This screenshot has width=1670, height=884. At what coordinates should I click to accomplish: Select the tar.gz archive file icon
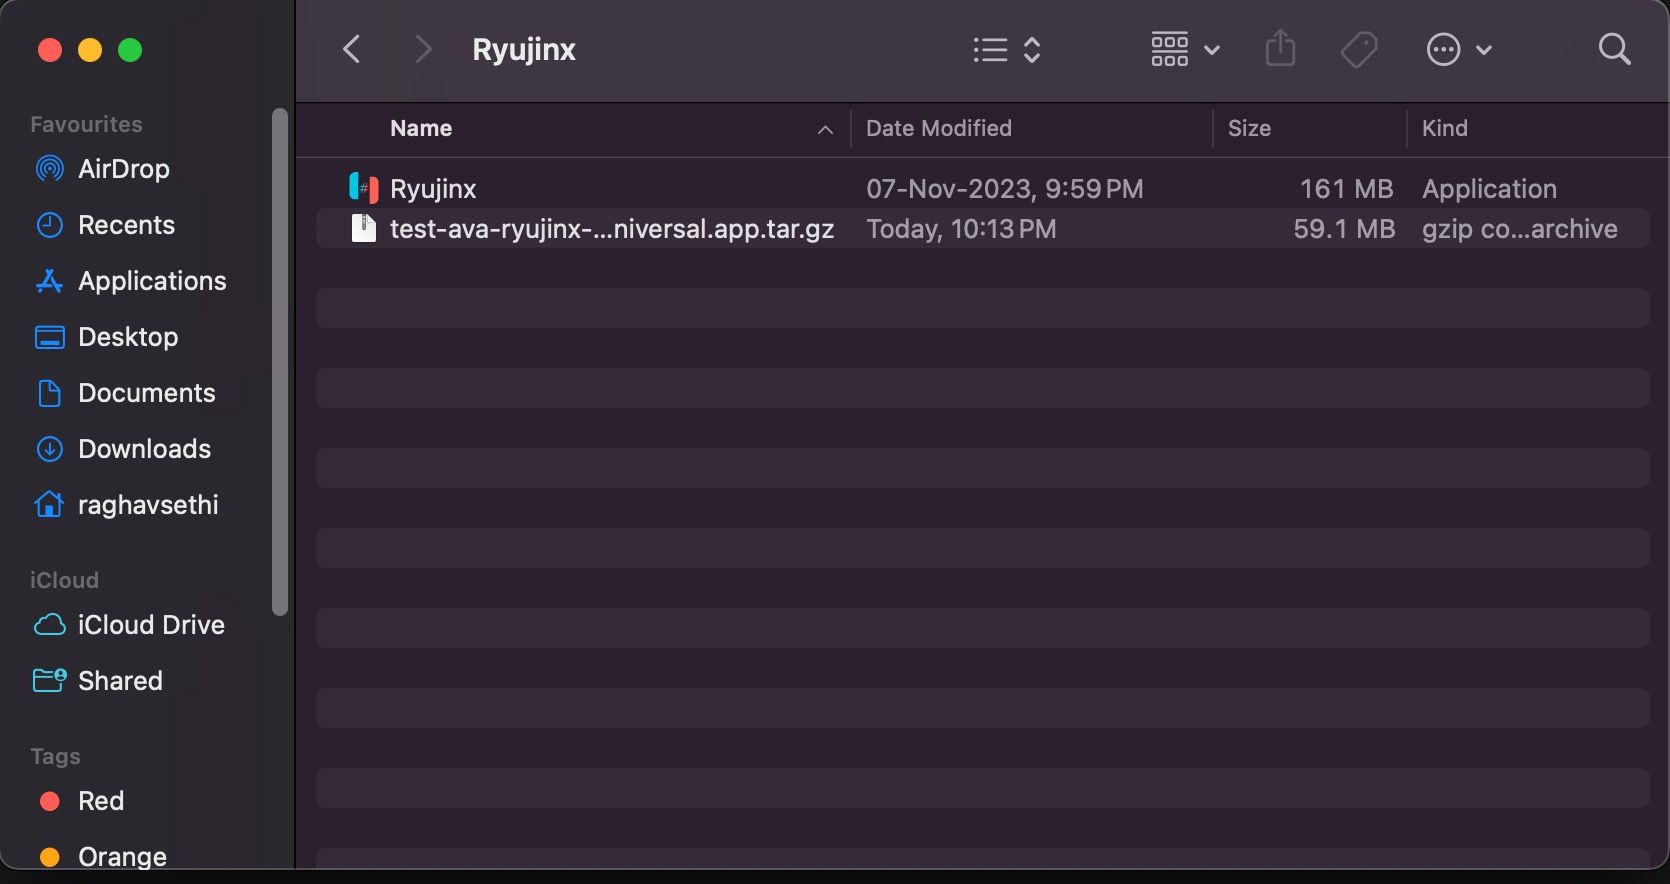point(363,229)
